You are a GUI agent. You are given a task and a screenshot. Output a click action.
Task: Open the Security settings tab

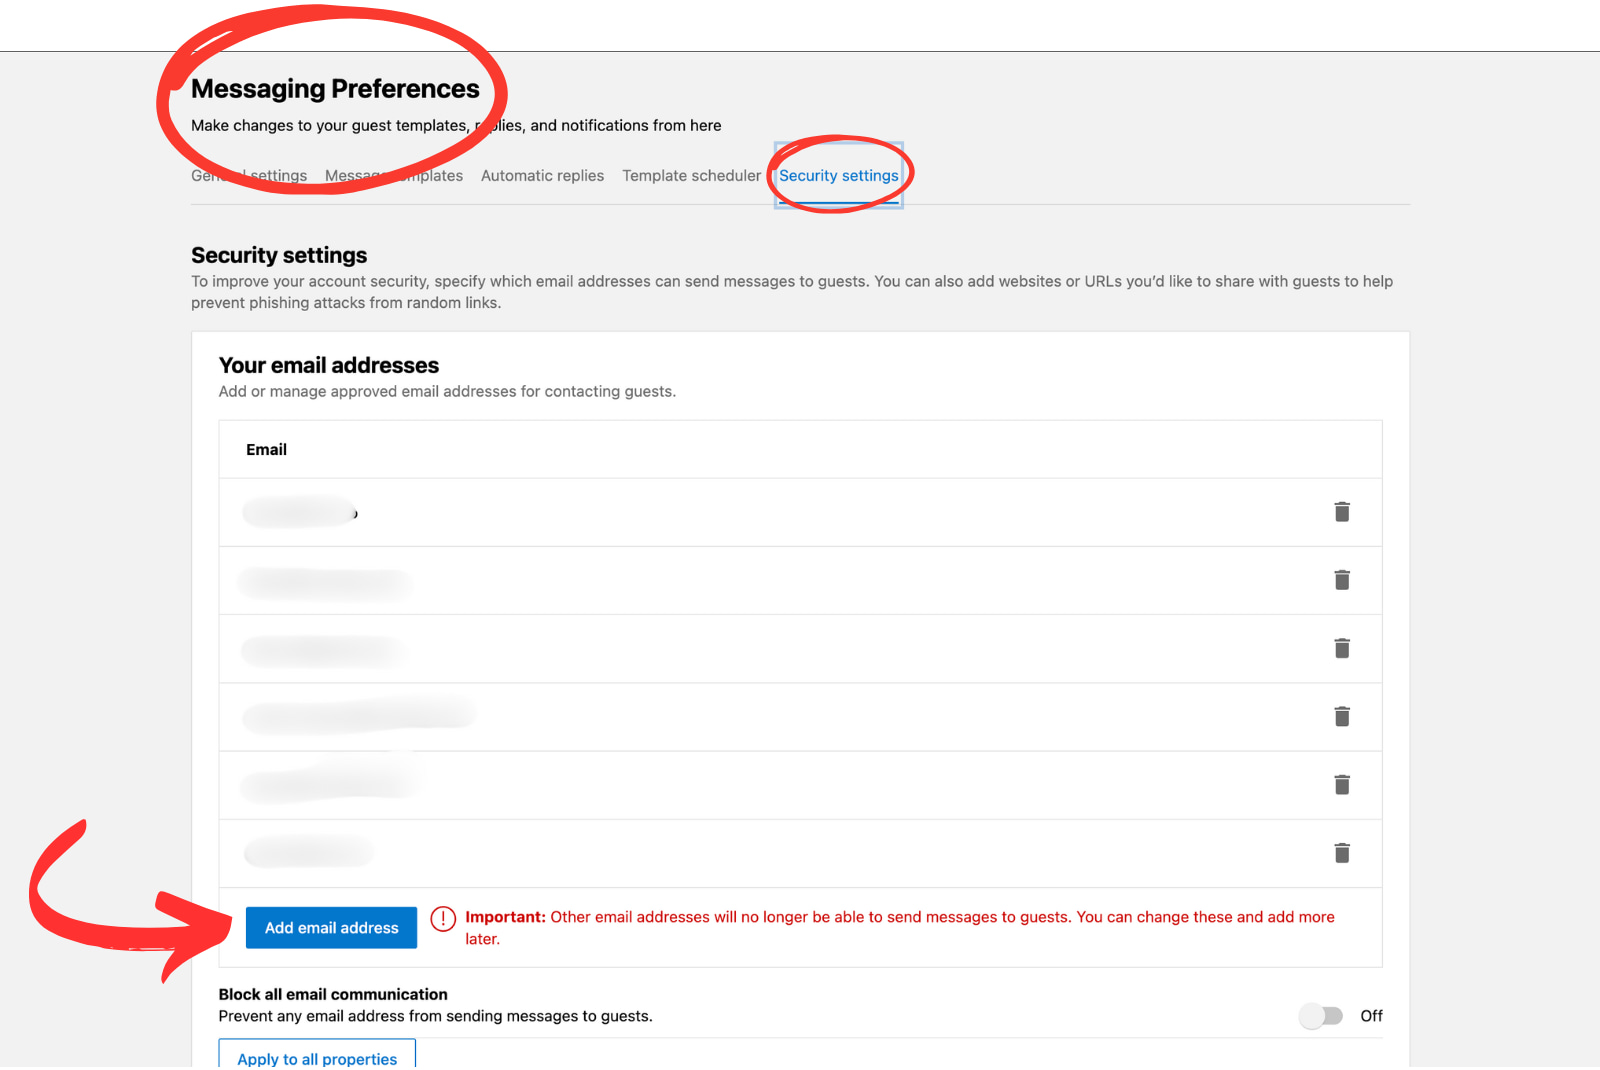click(x=839, y=175)
